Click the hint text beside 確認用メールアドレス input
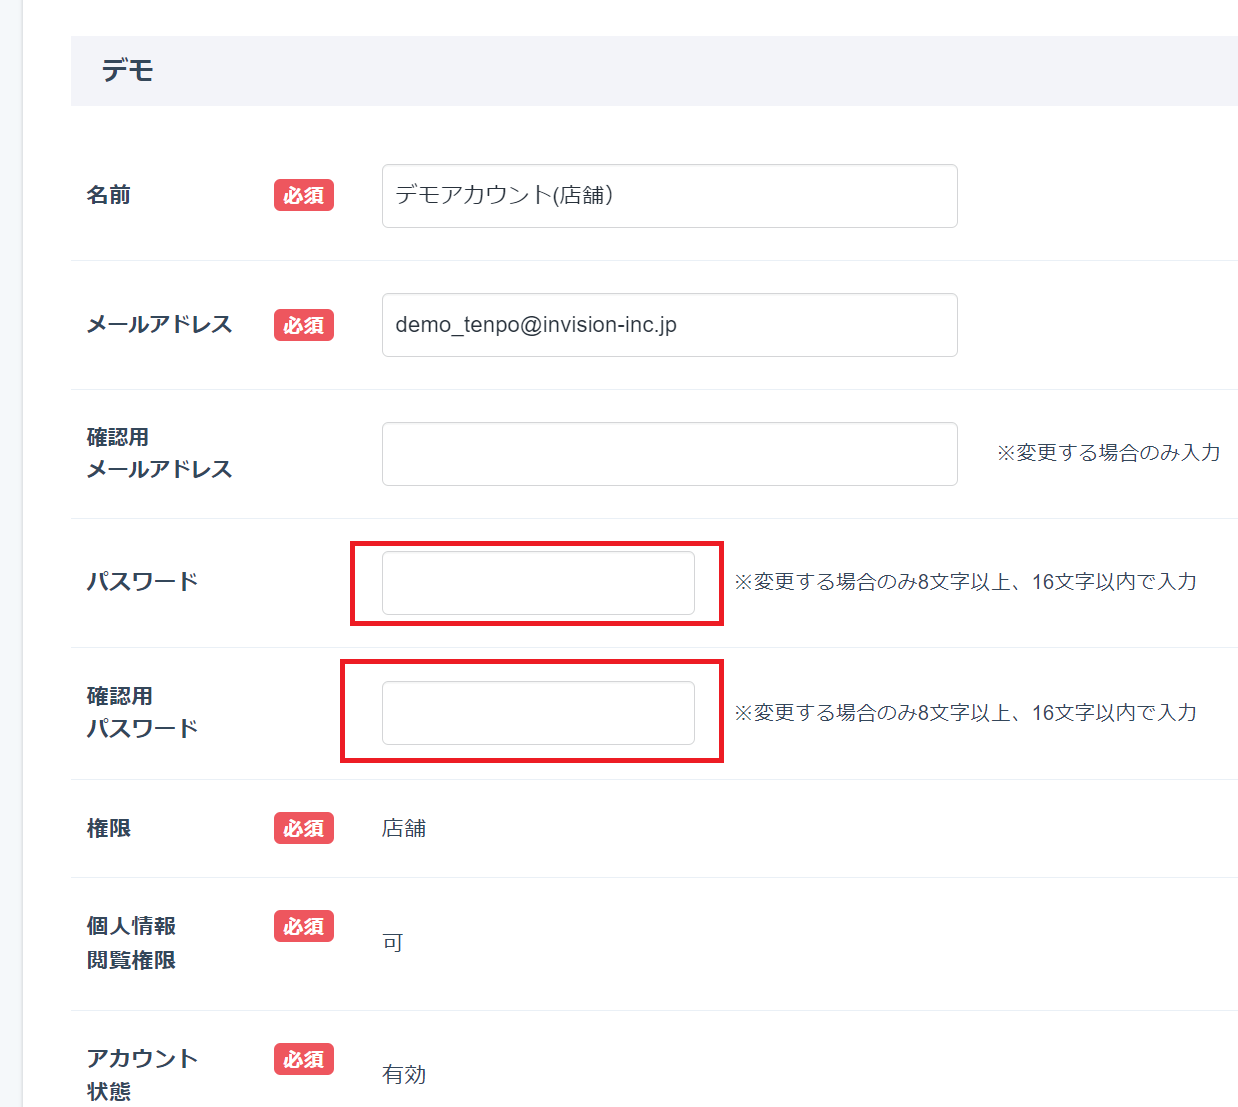Screen dimensions: 1238x1107 pyautogui.click(x=1108, y=453)
